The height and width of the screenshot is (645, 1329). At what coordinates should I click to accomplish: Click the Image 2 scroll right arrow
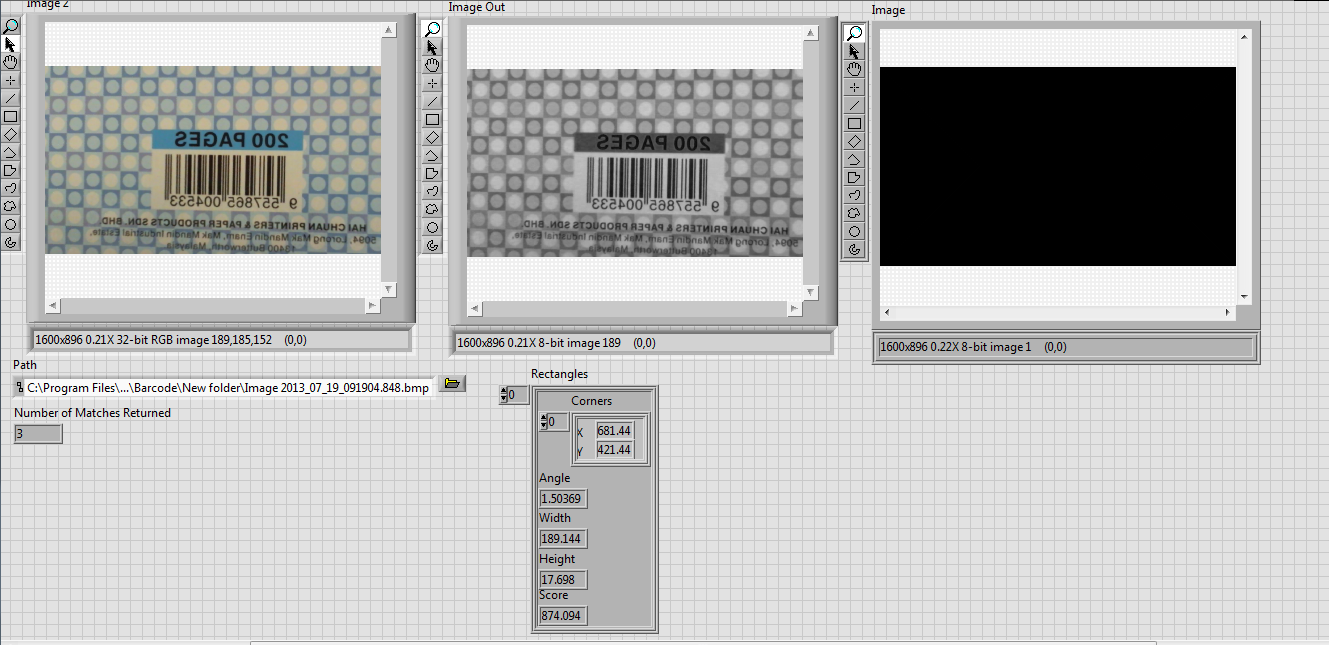[373, 305]
